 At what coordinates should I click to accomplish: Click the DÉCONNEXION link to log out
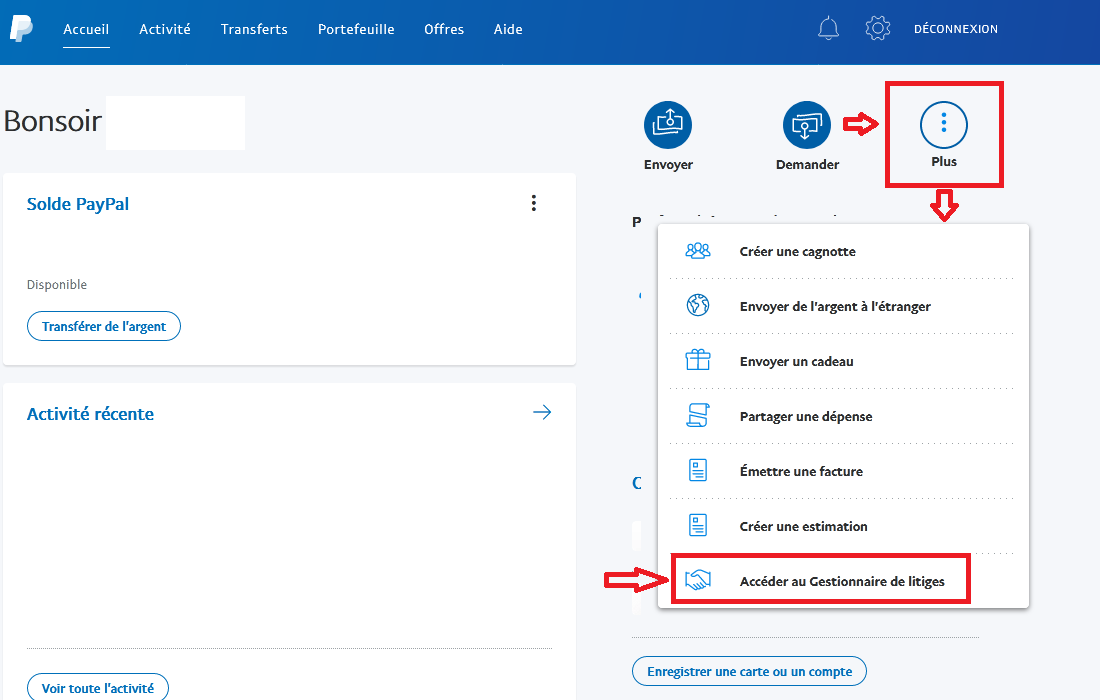(x=955, y=29)
